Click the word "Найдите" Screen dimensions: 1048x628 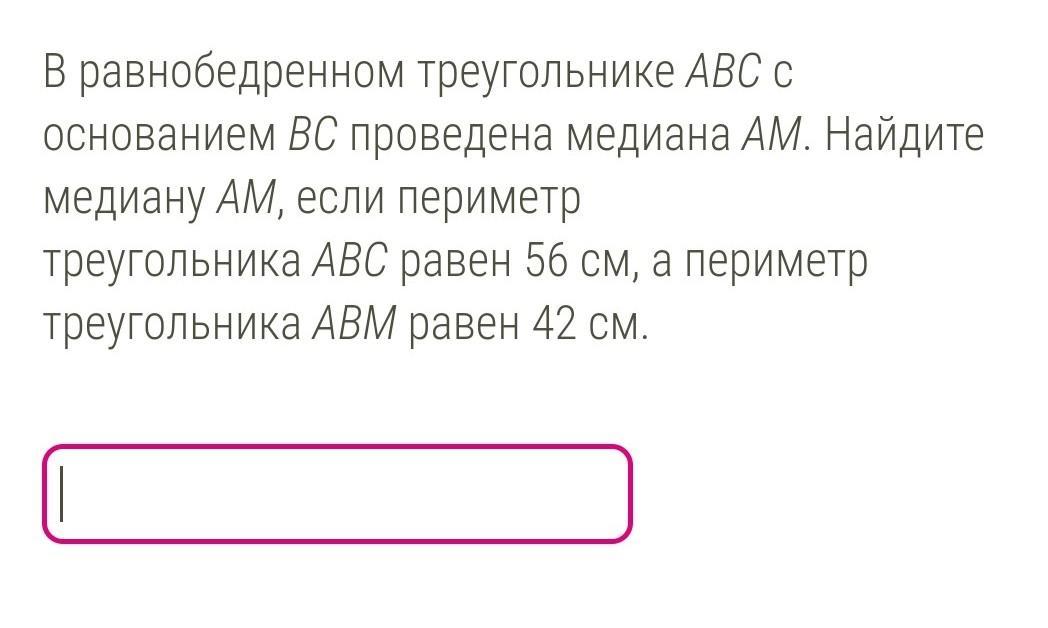904,134
